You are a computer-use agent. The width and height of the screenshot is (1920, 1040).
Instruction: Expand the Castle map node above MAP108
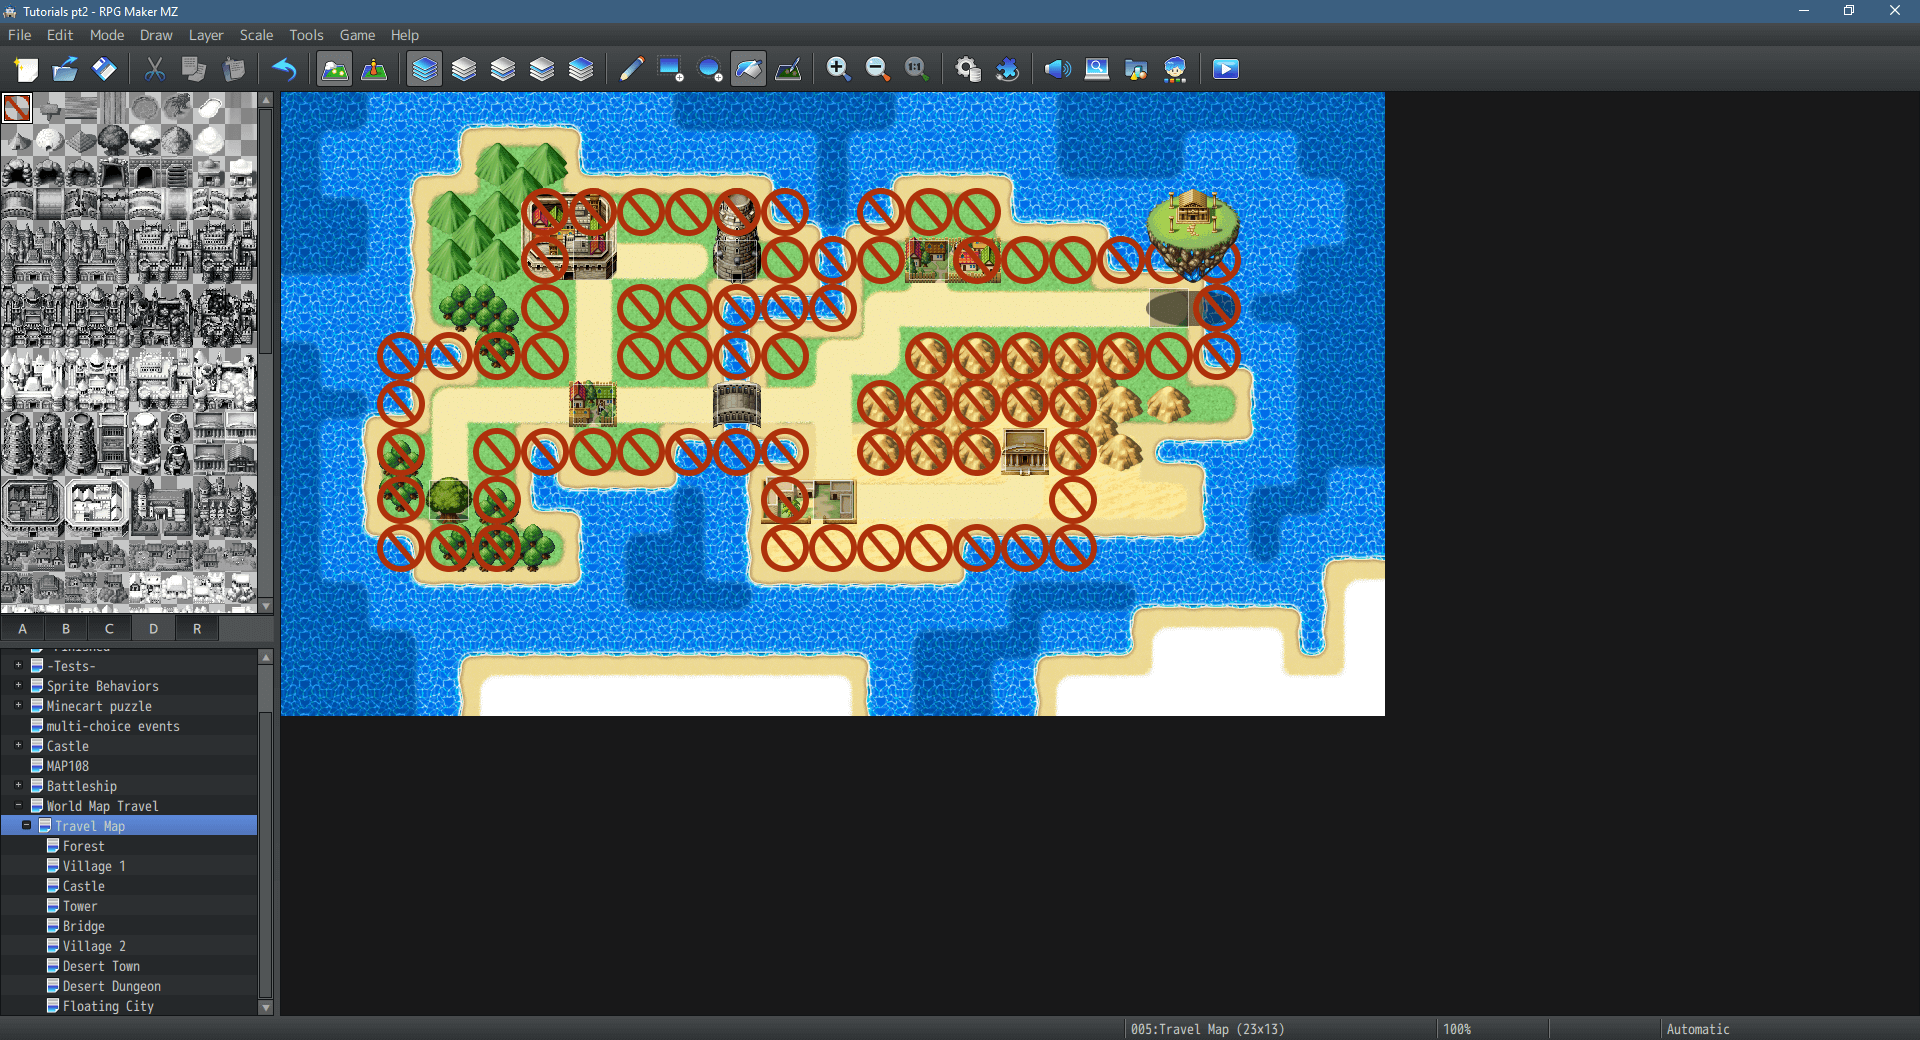tap(18, 745)
